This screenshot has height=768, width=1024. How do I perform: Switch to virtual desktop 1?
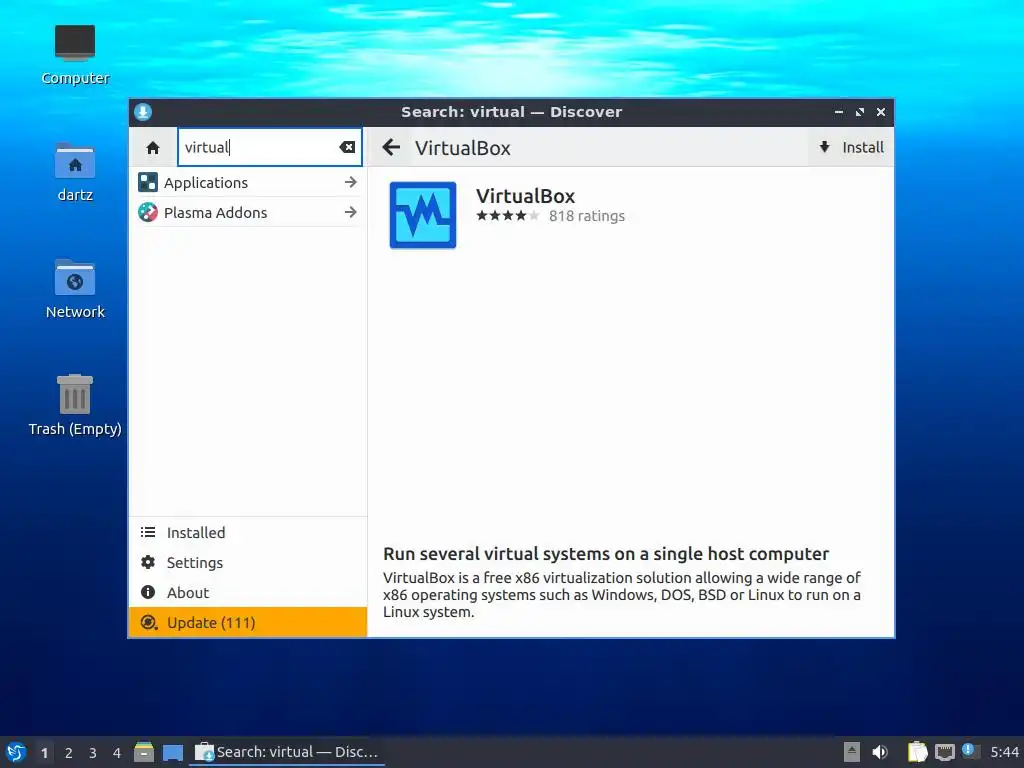pos(44,753)
